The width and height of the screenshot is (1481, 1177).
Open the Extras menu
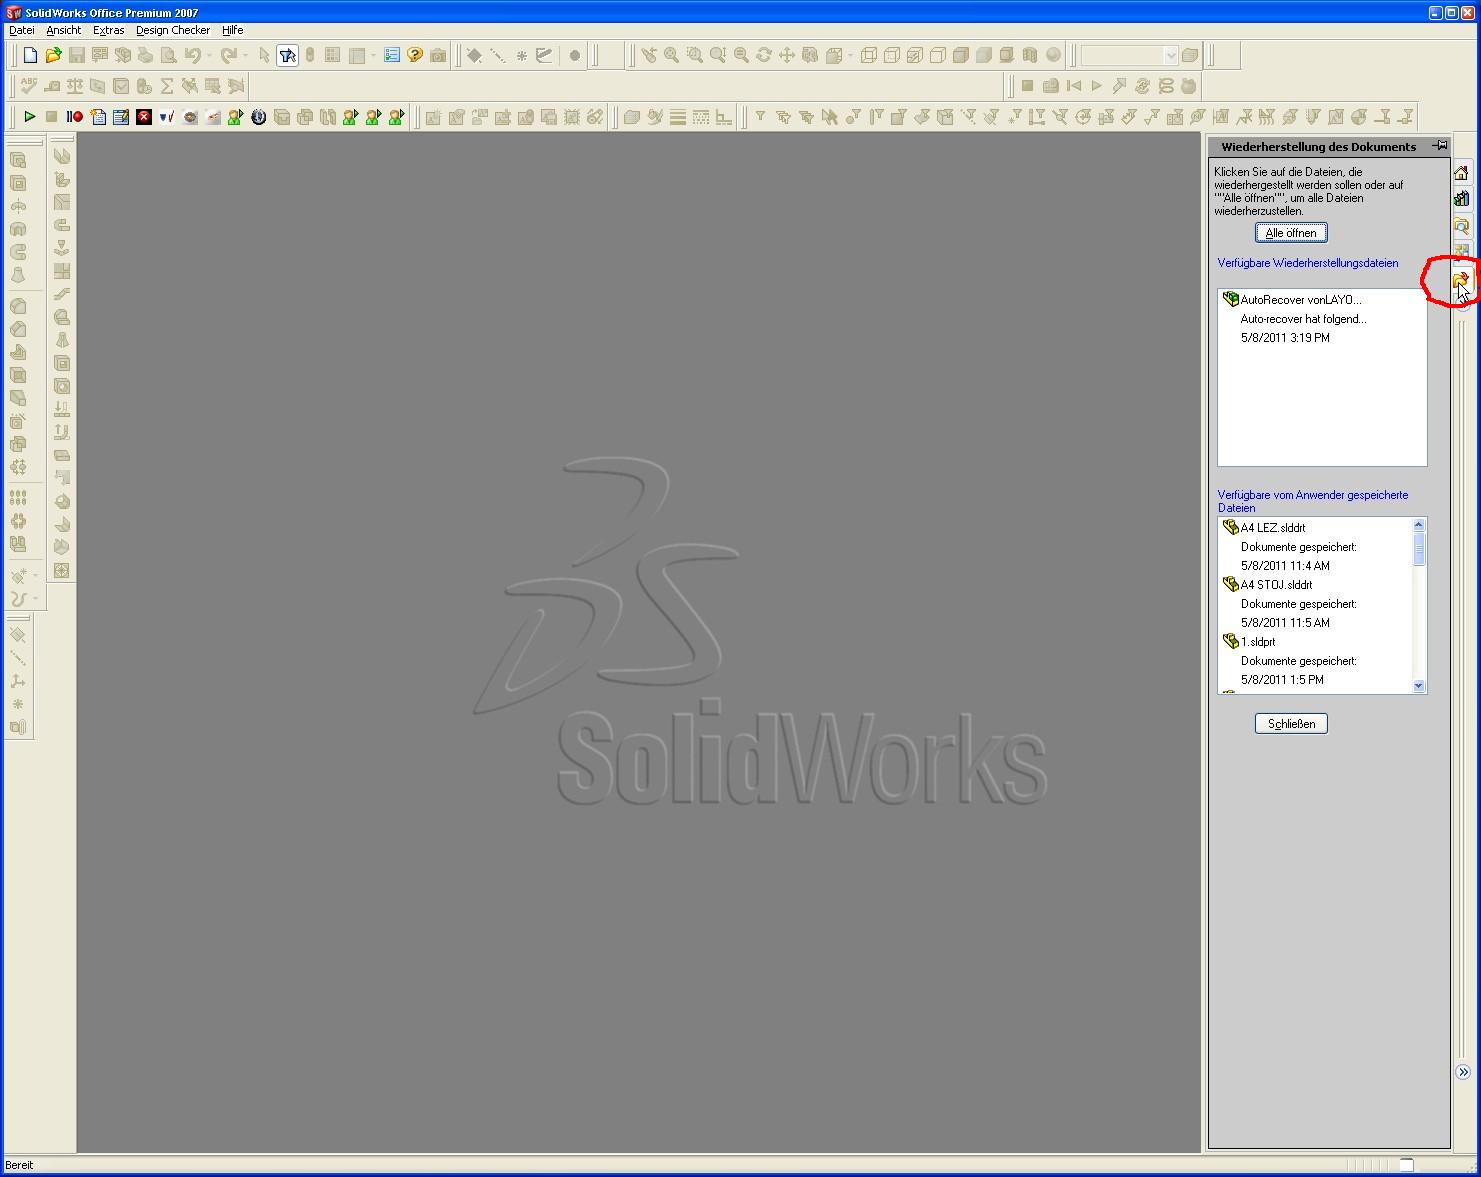click(x=108, y=30)
